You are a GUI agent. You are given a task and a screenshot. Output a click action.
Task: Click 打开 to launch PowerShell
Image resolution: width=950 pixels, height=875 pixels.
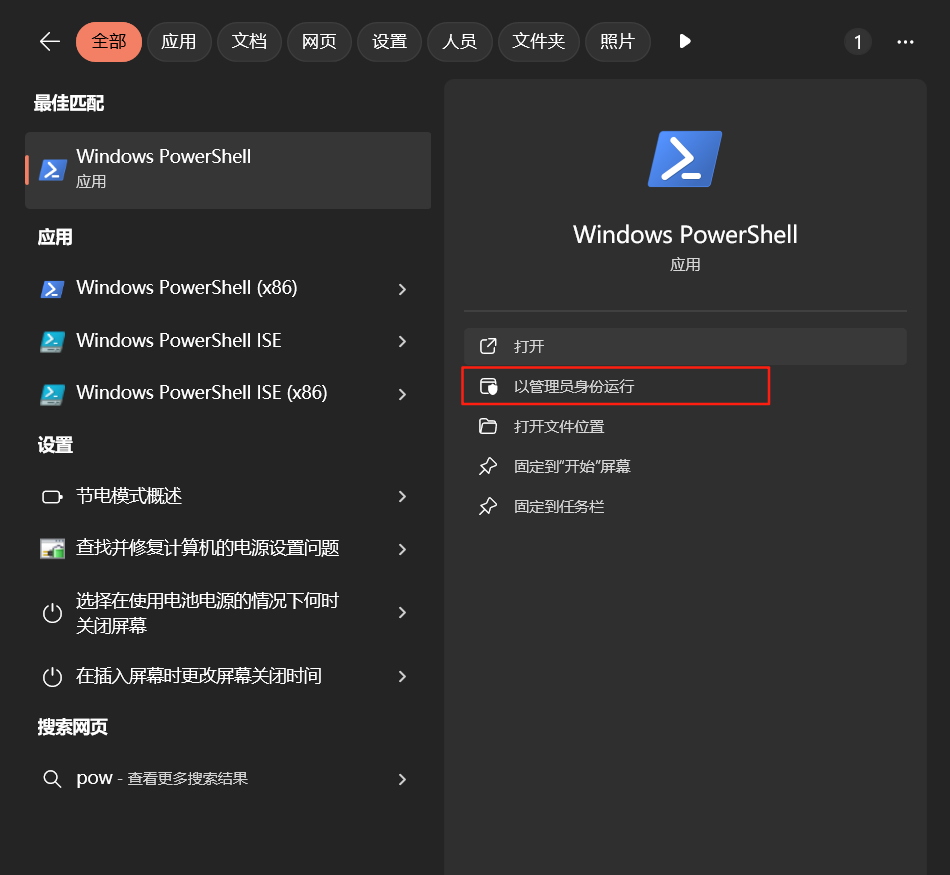(685, 347)
